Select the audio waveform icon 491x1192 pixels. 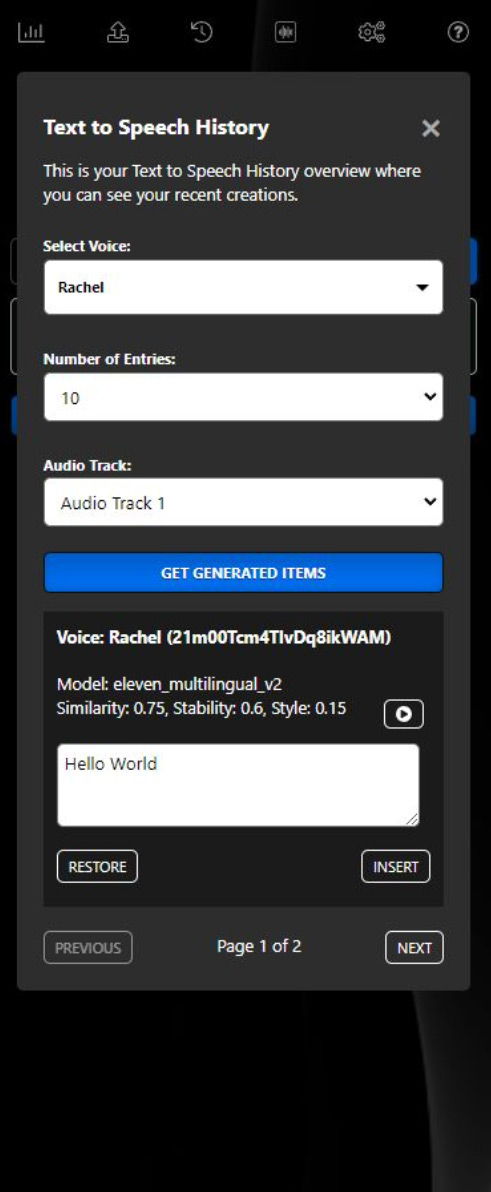(285, 33)
